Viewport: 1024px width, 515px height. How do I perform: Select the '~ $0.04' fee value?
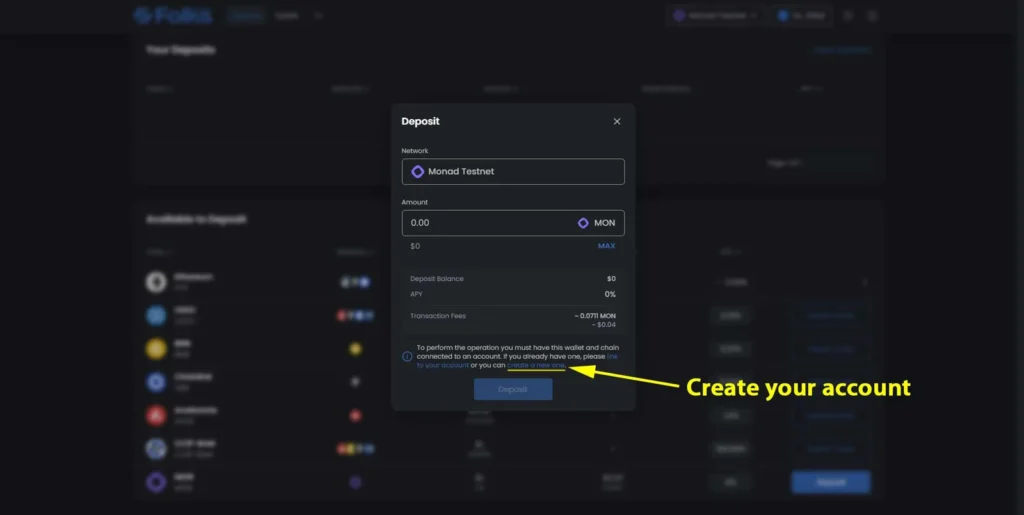point(603,324)
